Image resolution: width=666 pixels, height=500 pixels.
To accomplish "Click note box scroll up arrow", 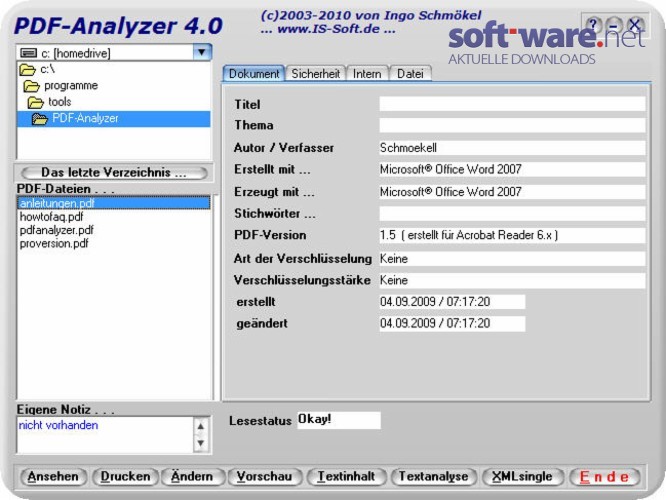I will pyautogui.click(x=201, y=426).
